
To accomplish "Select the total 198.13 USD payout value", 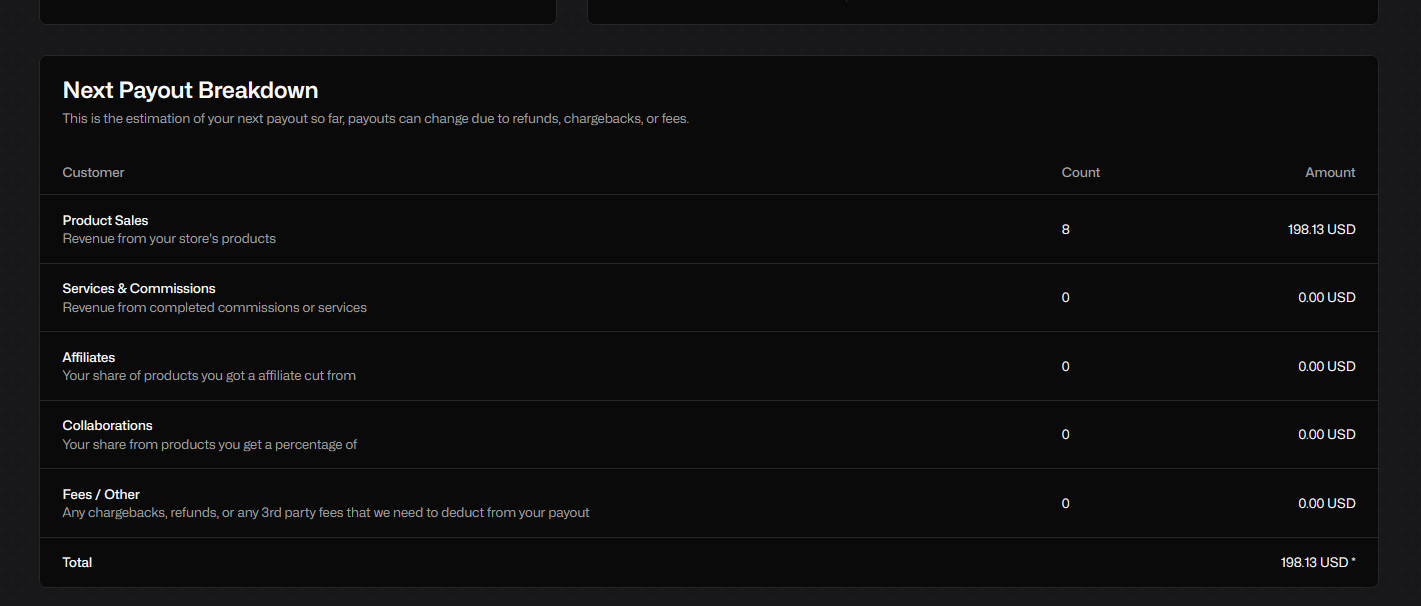I will [x=1317, y=562].
